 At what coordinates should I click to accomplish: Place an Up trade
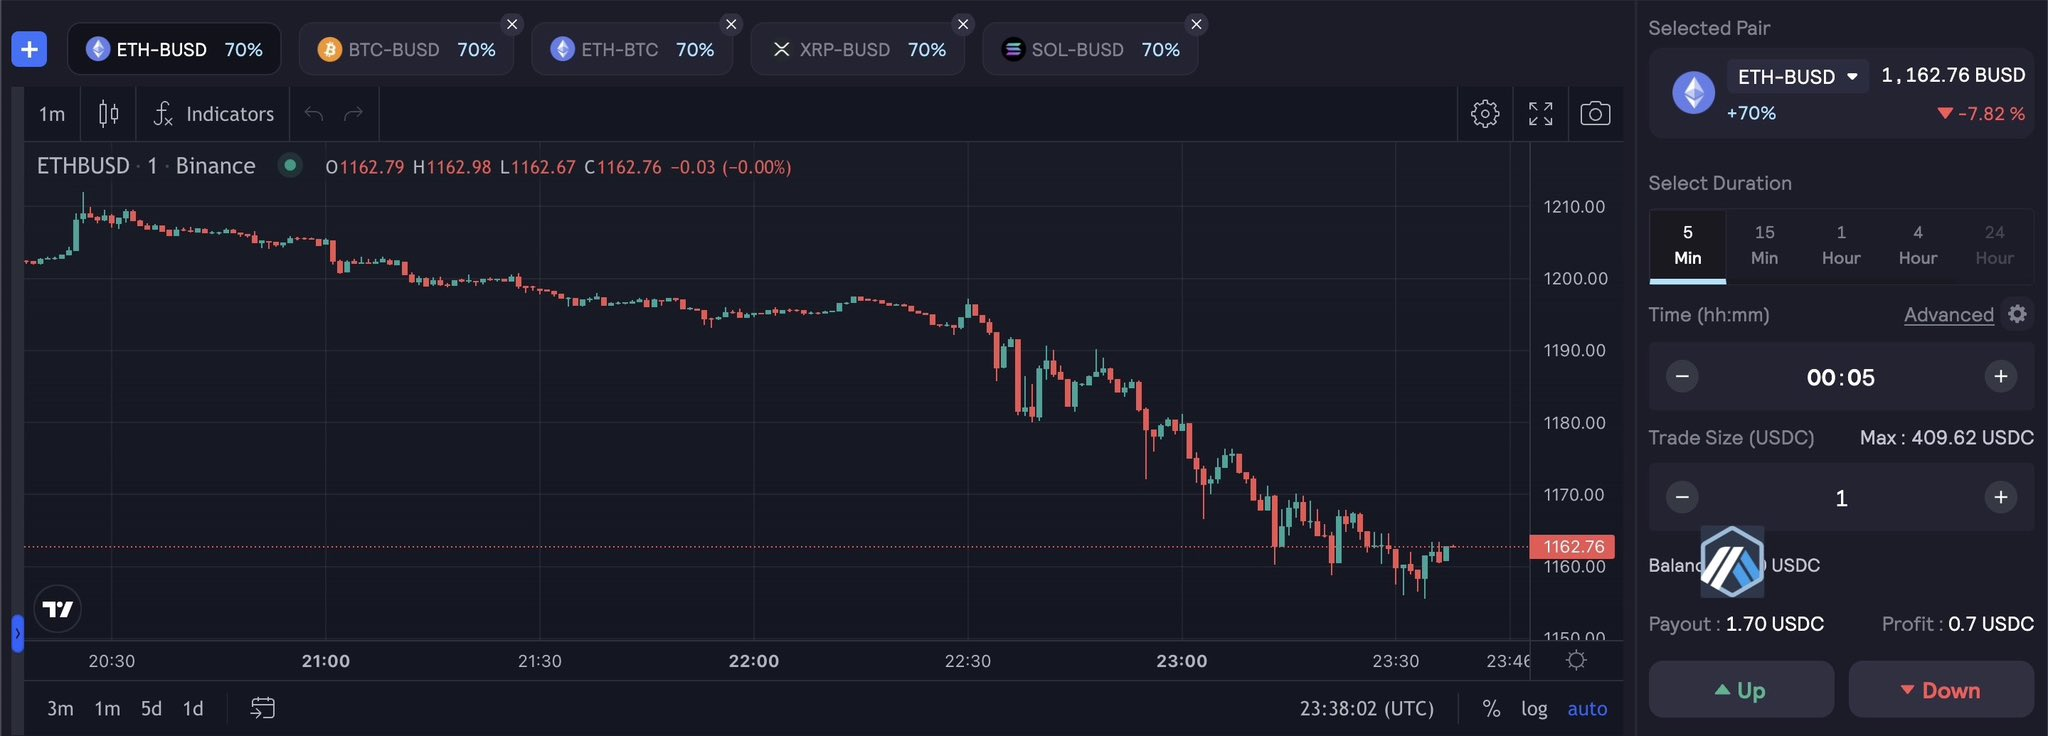(1740, 689)
